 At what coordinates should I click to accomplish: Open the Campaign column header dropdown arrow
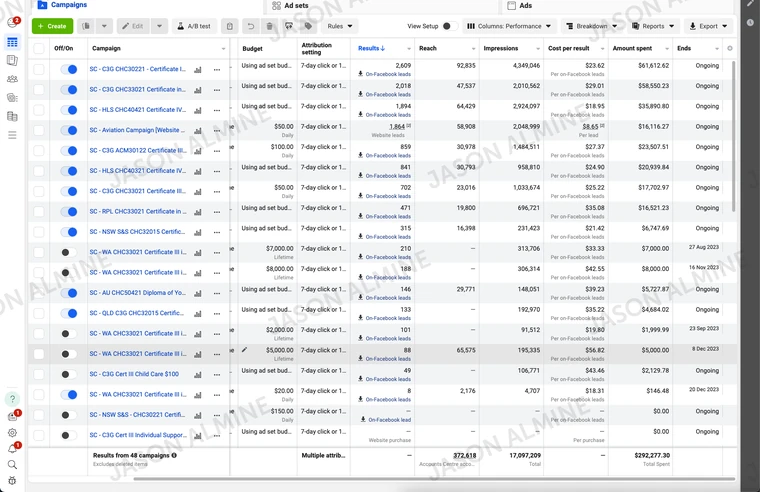223,49
